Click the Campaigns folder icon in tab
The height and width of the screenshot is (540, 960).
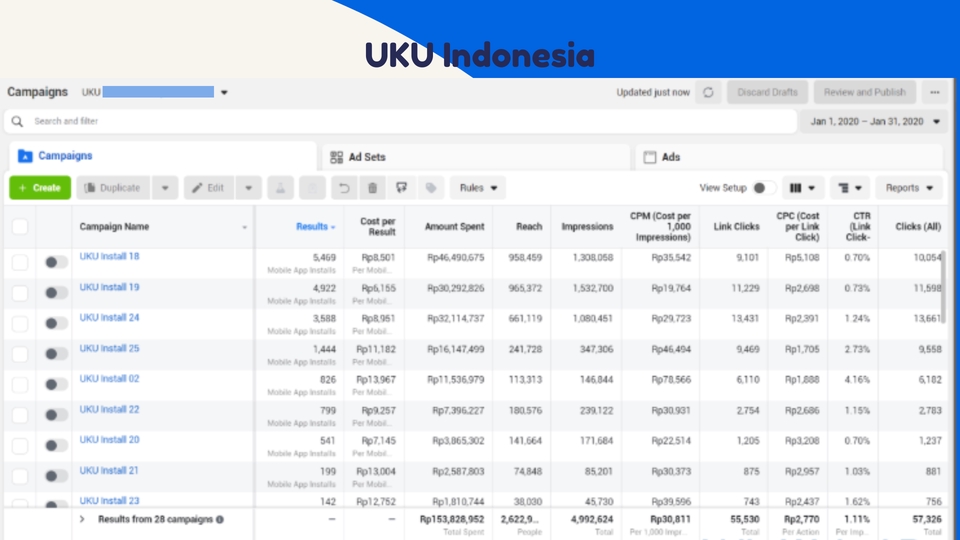25,156
